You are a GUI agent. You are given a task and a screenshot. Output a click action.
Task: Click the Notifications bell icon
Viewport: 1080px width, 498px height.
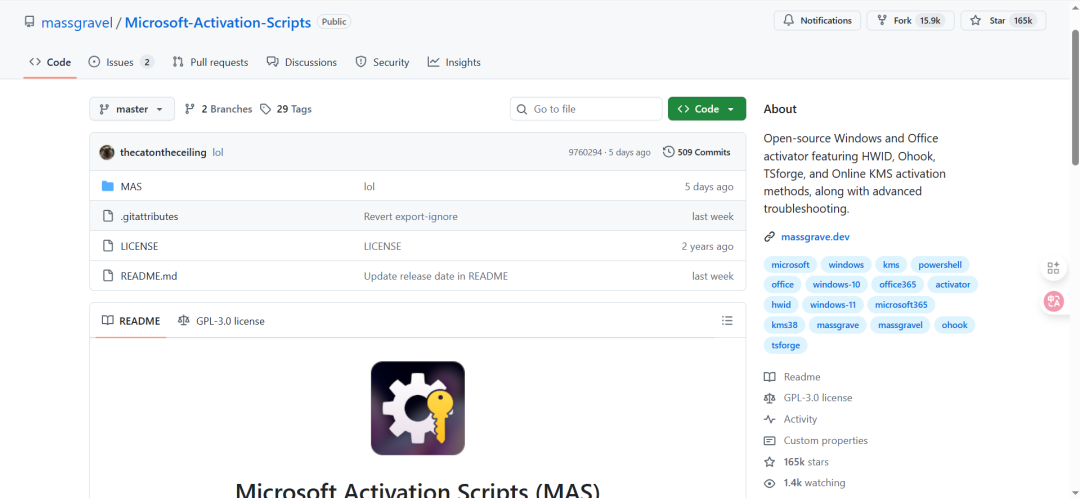(x=788, y=21)
